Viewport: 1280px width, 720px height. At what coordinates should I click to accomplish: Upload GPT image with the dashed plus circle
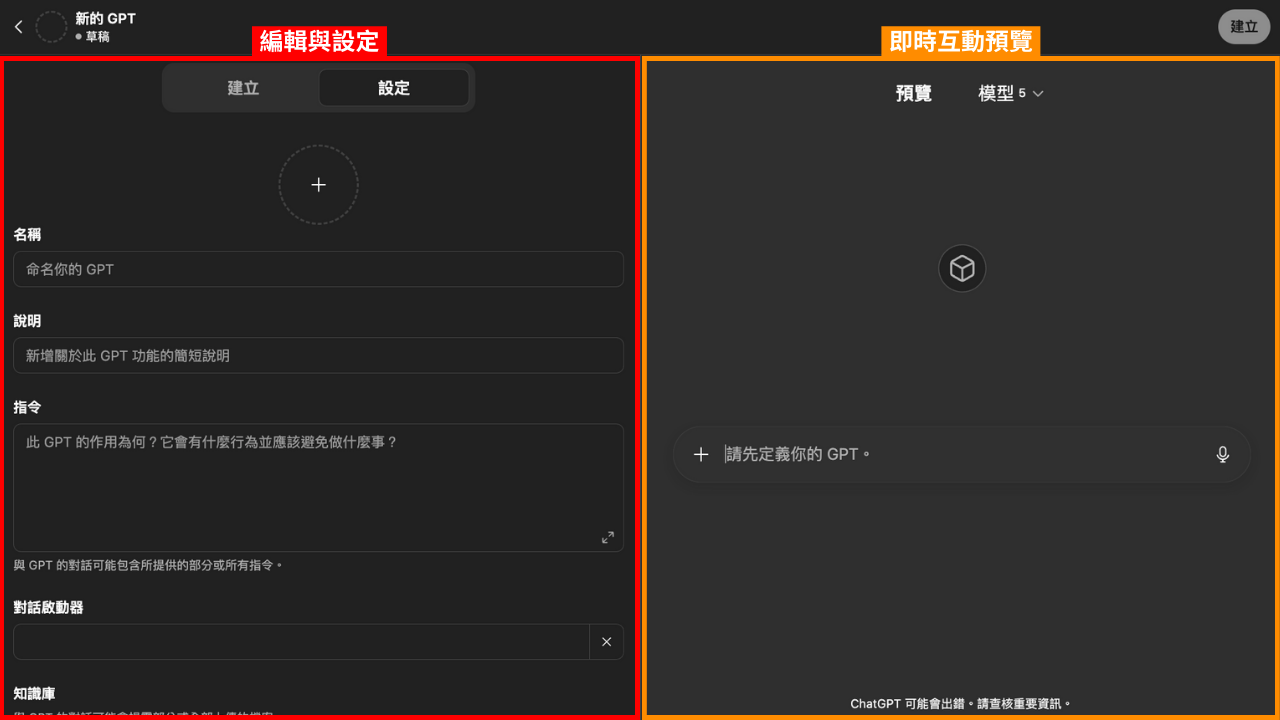(x=318, y=185)
